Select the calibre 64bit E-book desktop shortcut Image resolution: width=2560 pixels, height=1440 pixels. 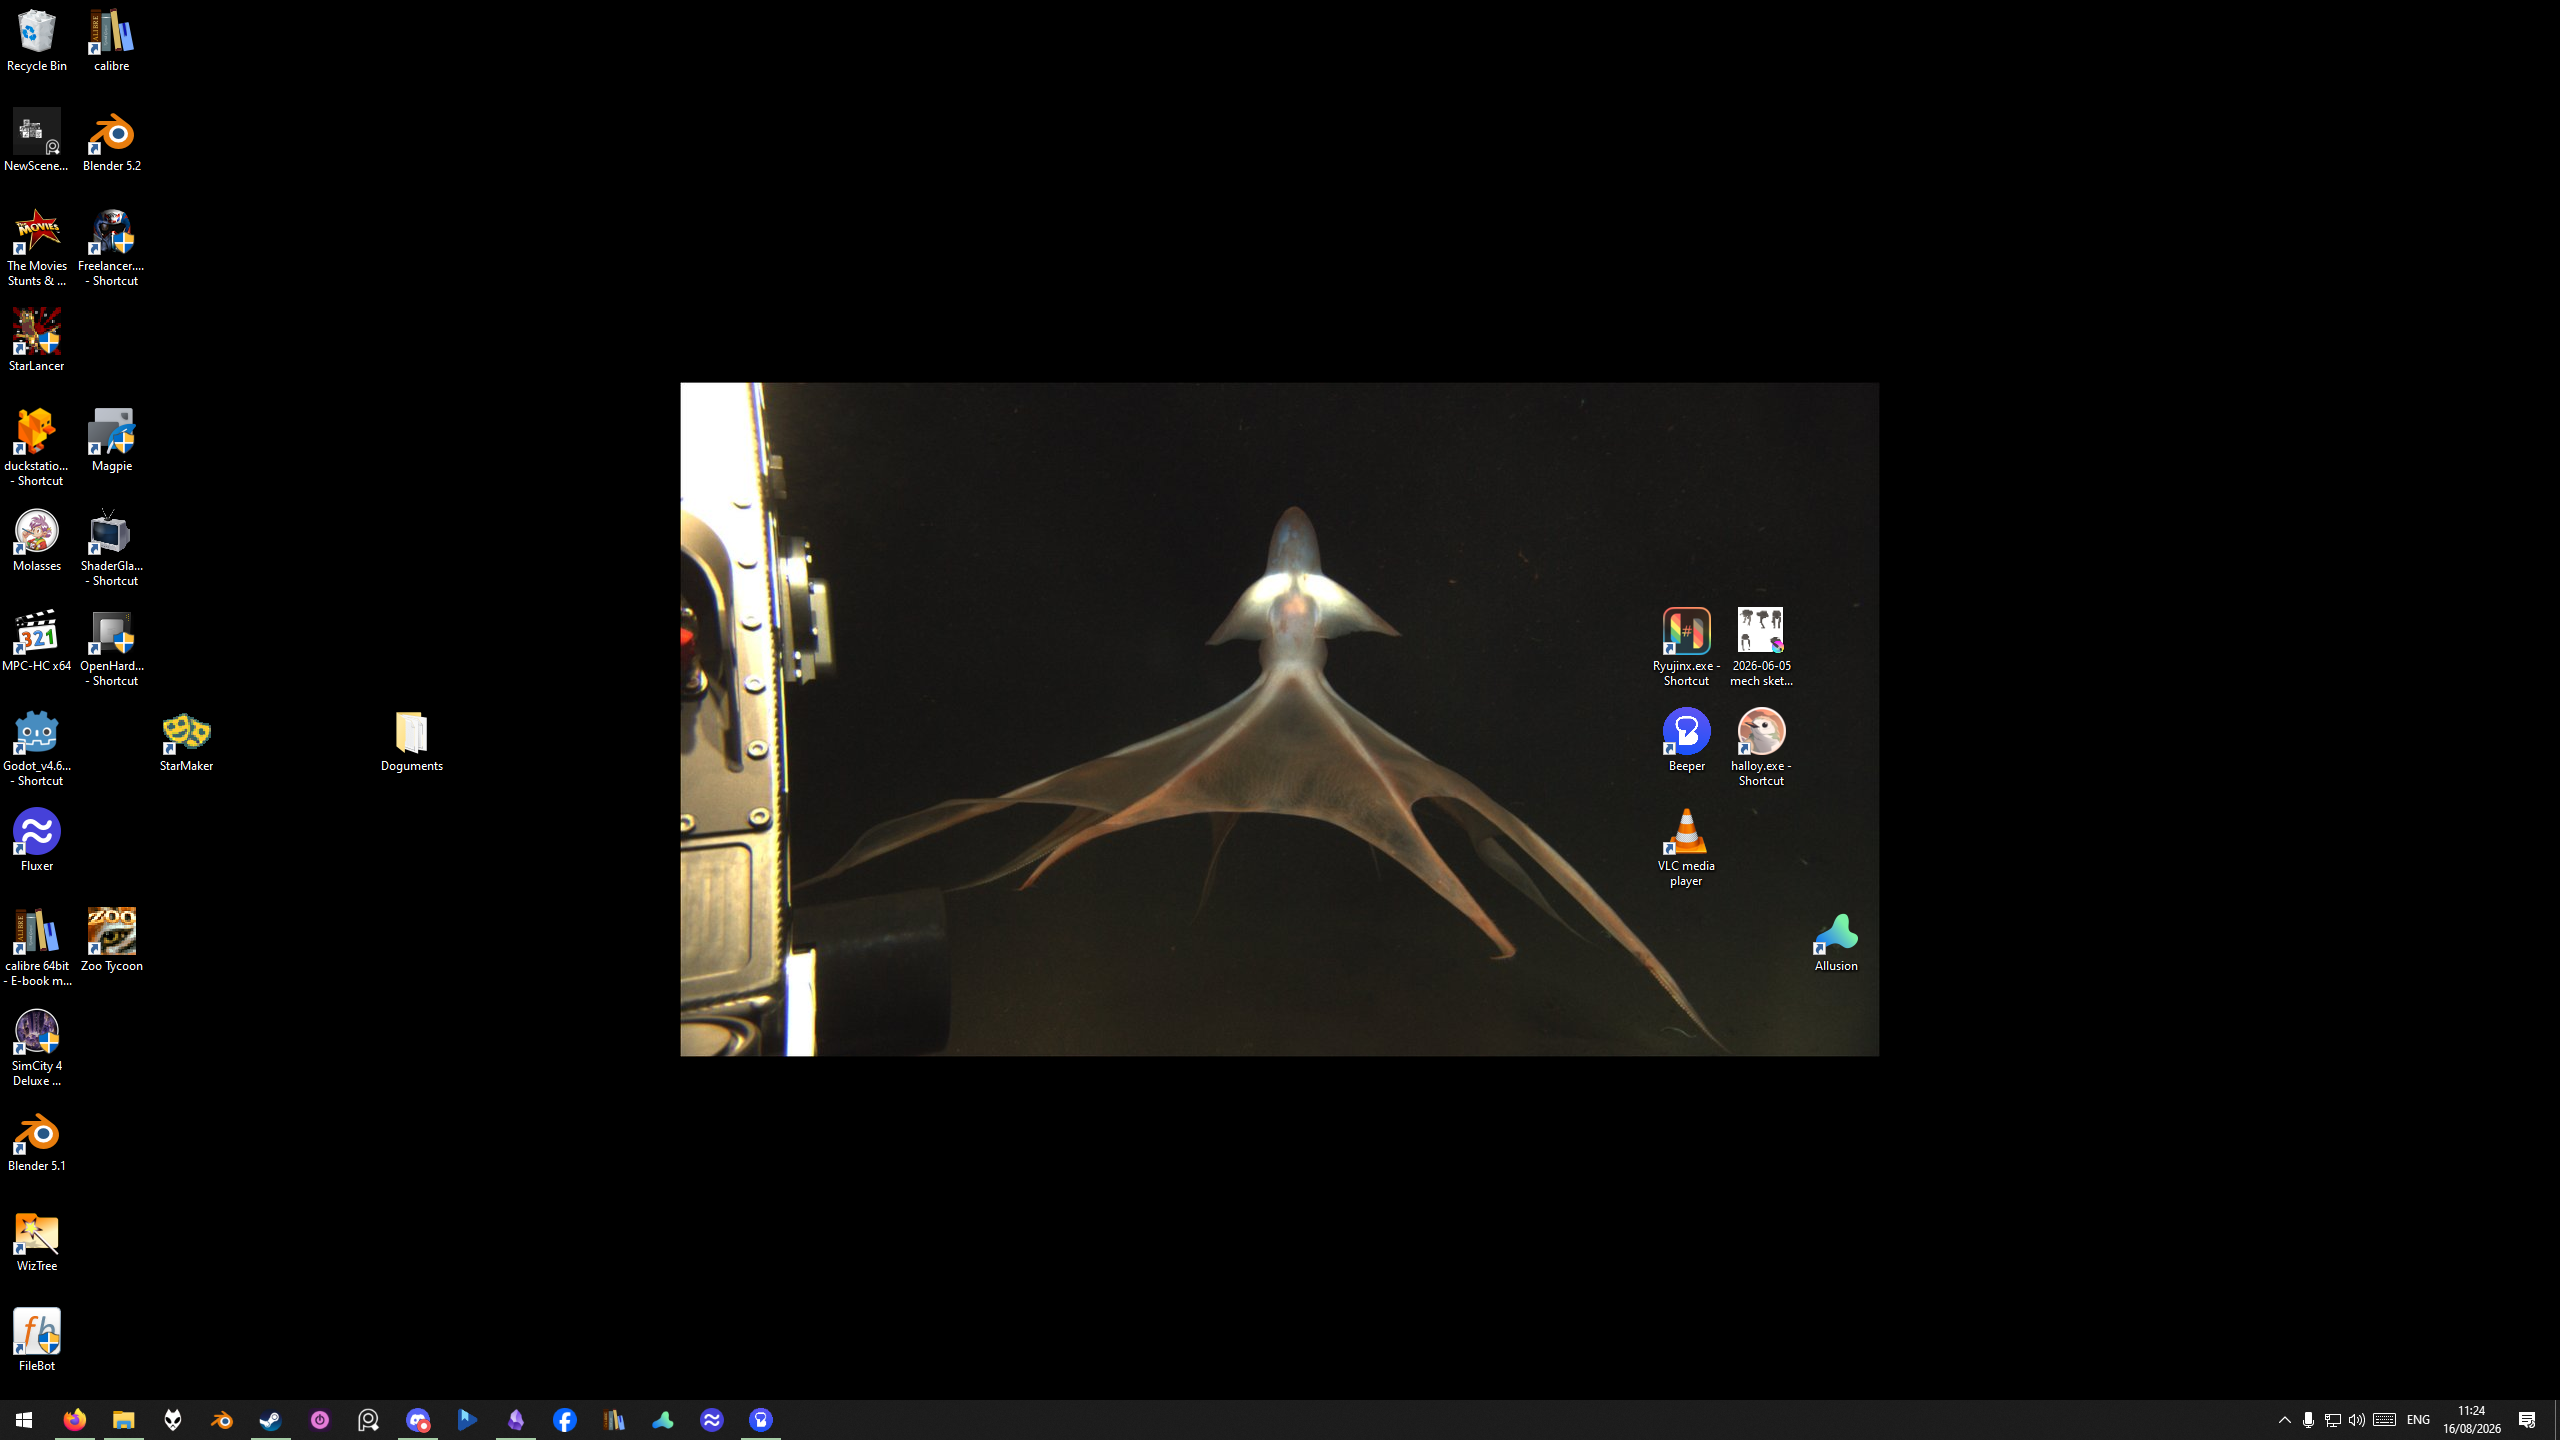pos(37,948)
